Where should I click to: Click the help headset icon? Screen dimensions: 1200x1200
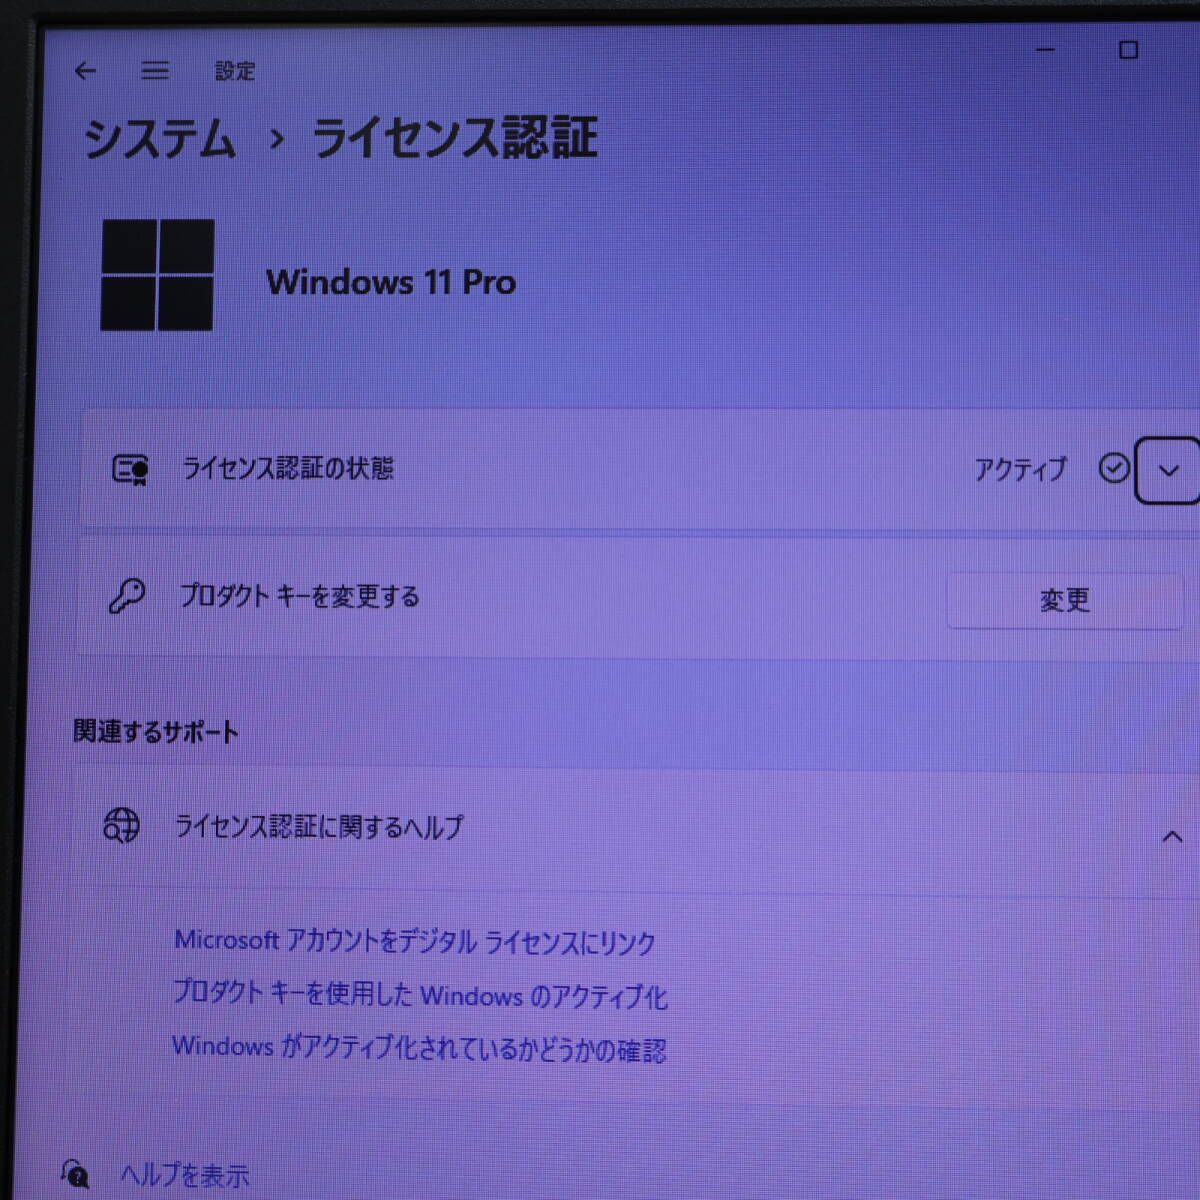pos(75,1173)
